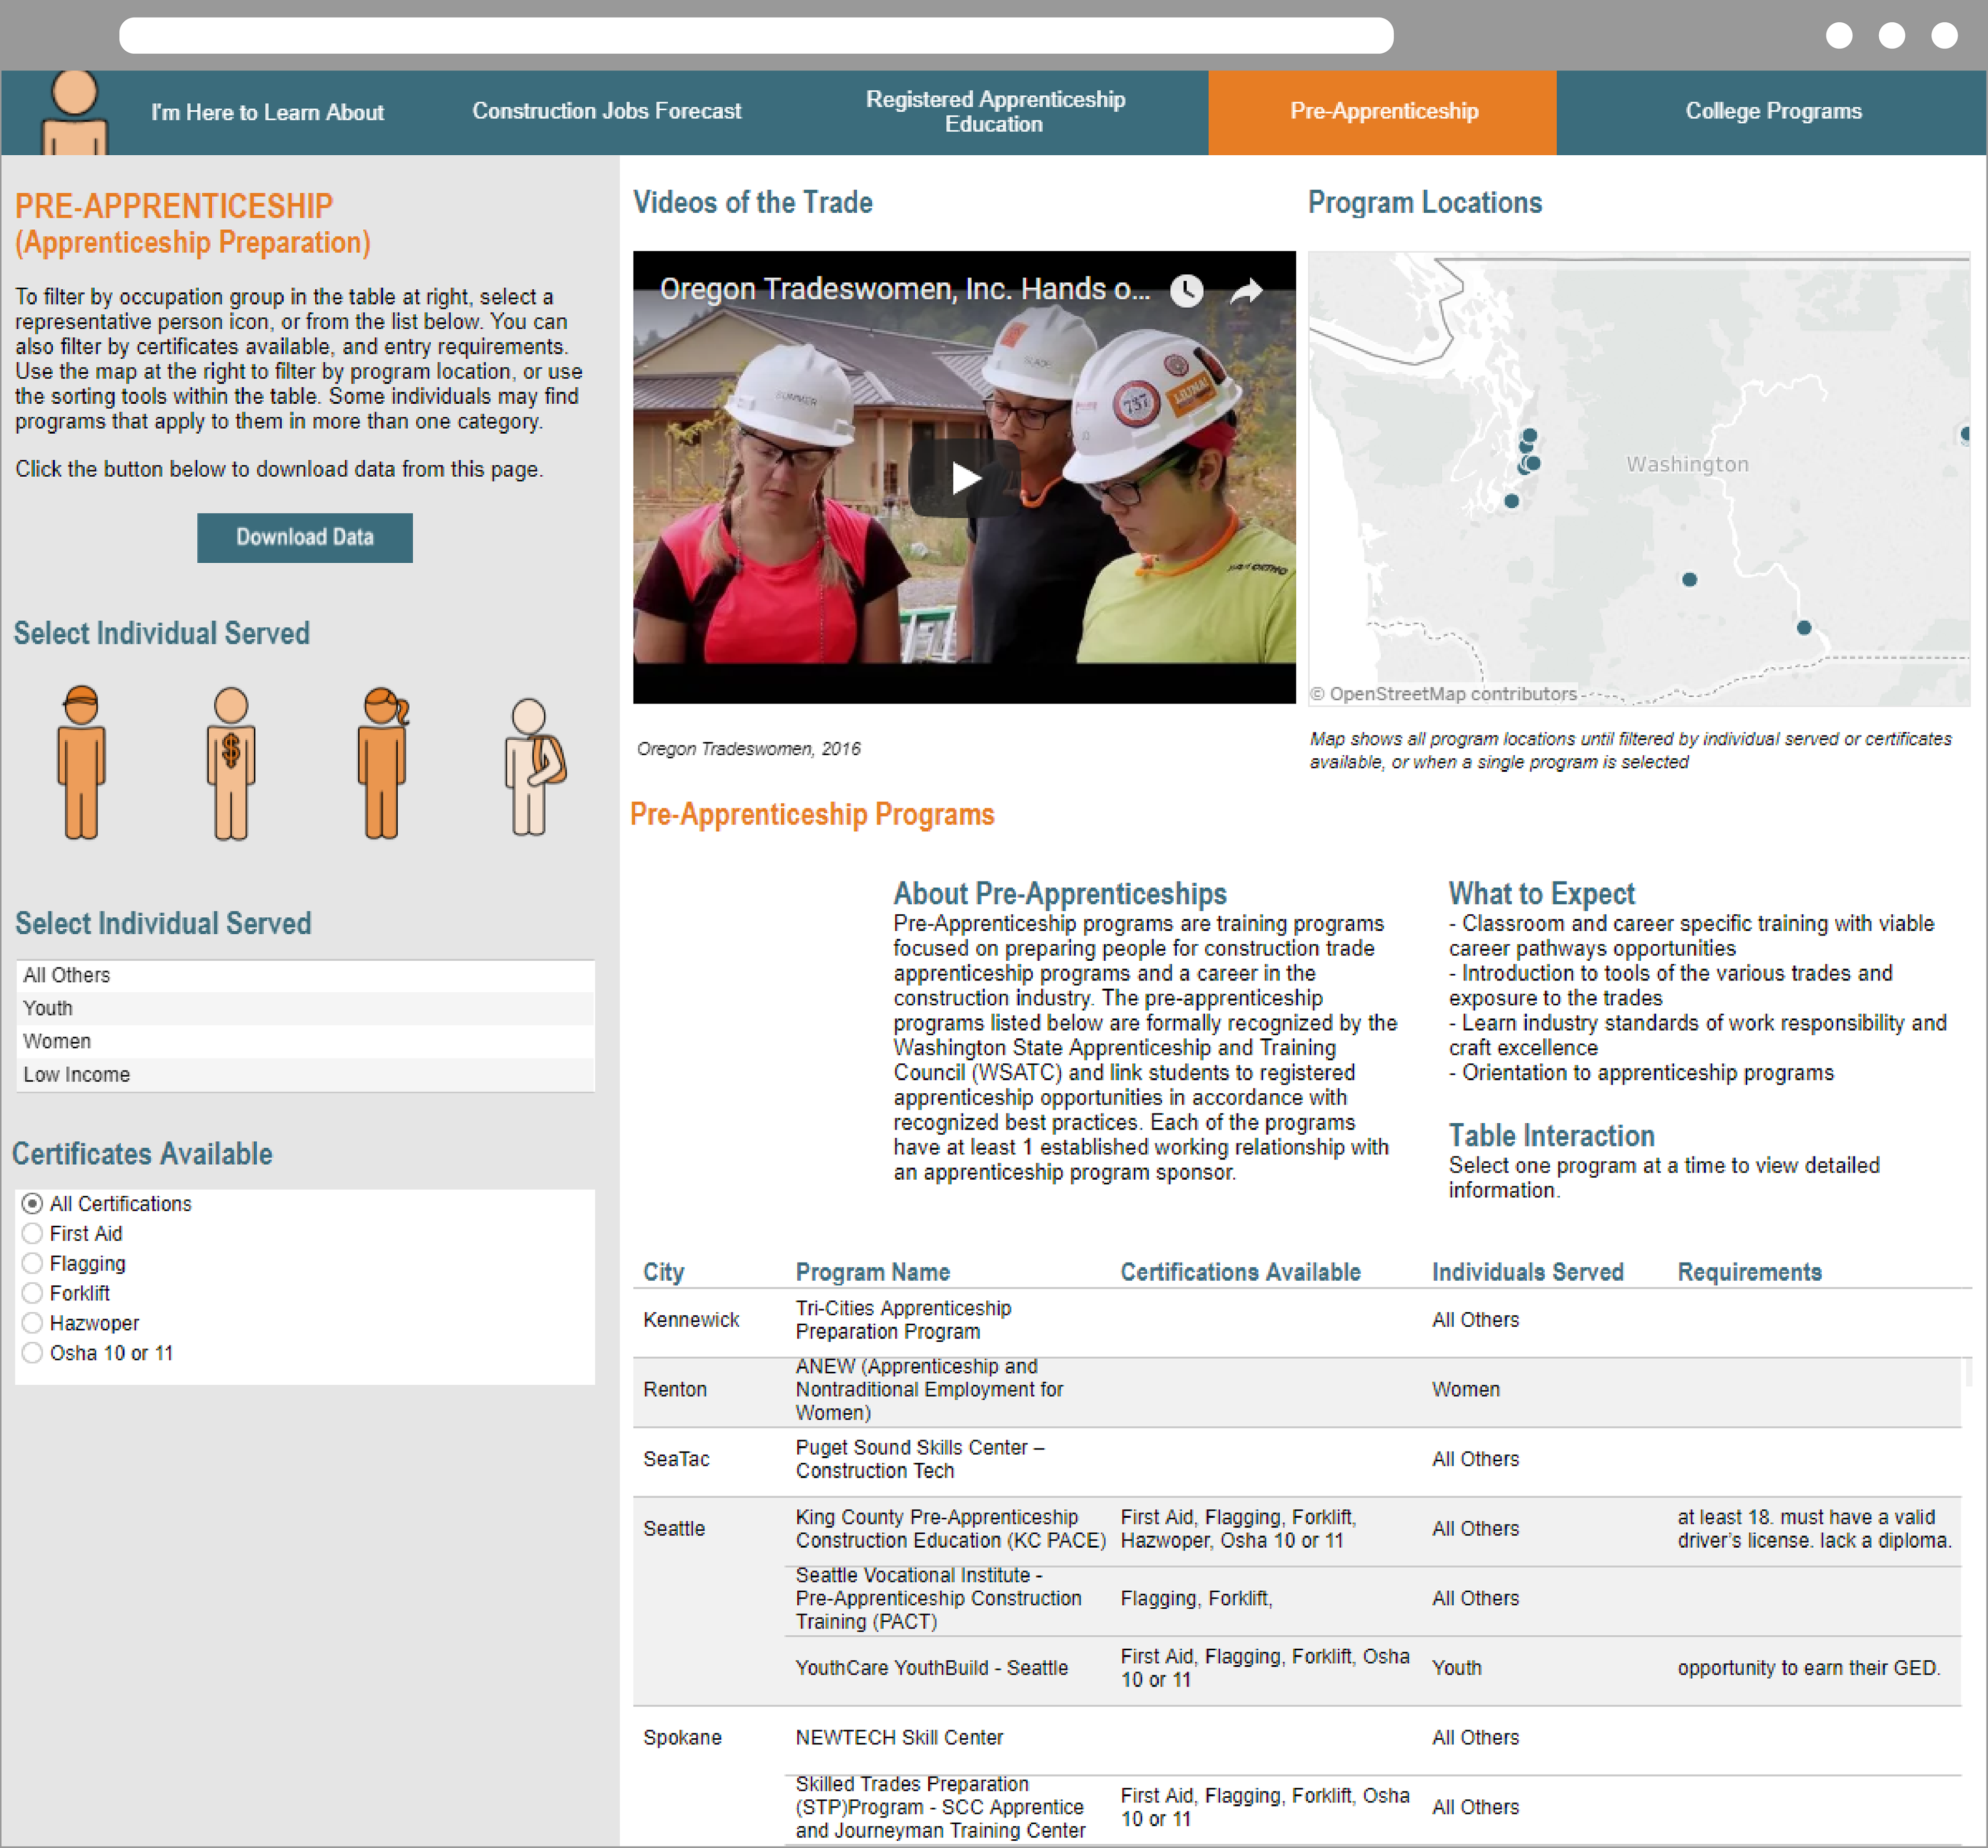The width and height of the screenshot is (1988, 1848).
Task: Click the SeaTac city cell
Action: point(676,1459)
